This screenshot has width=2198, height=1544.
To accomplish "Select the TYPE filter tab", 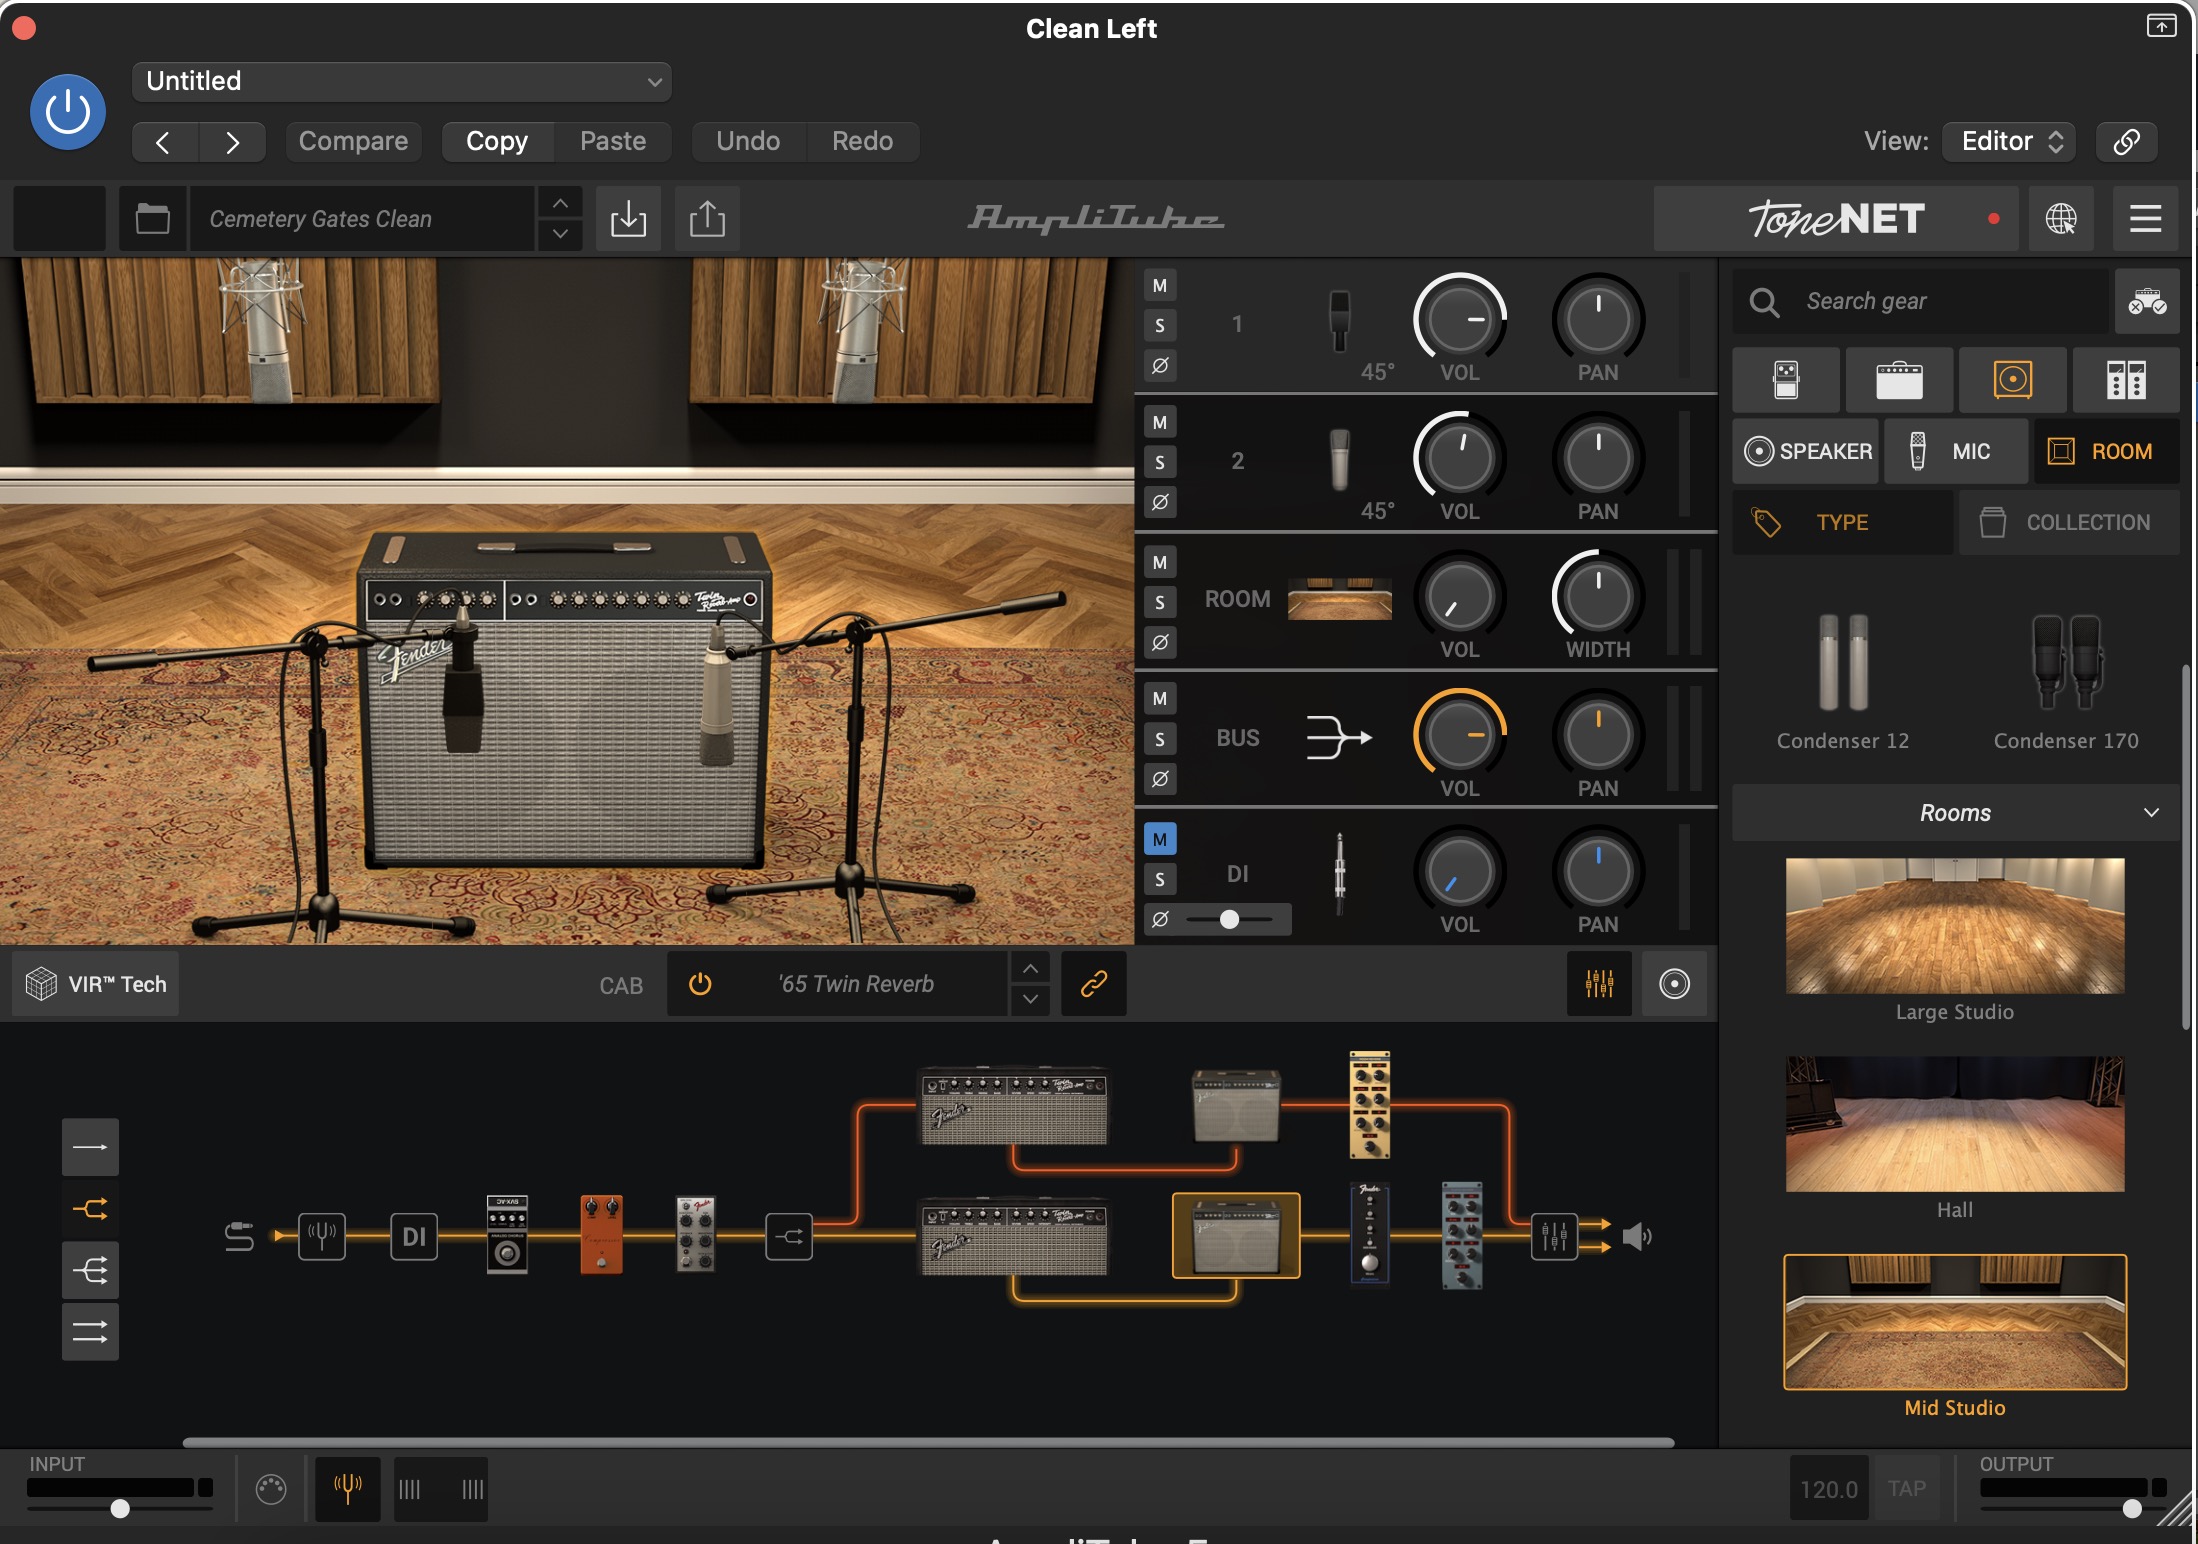I will pos(1842,522).
